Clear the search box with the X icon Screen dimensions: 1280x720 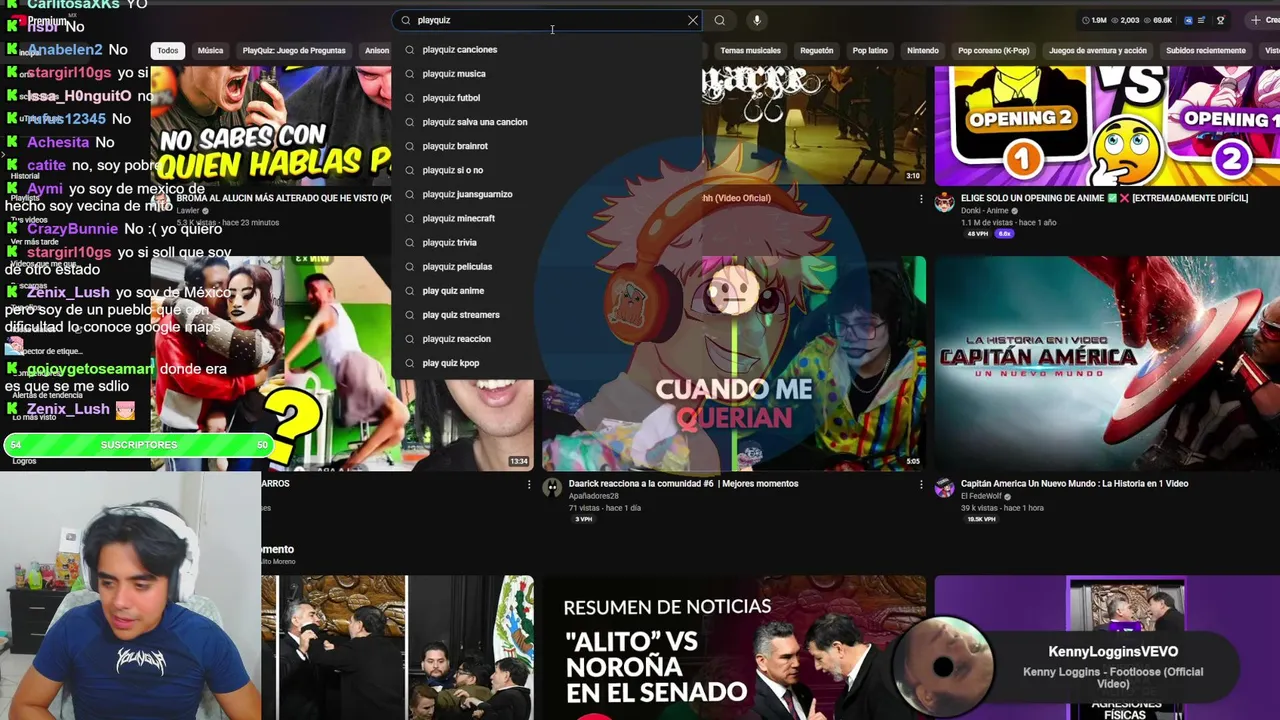(692, 20)
